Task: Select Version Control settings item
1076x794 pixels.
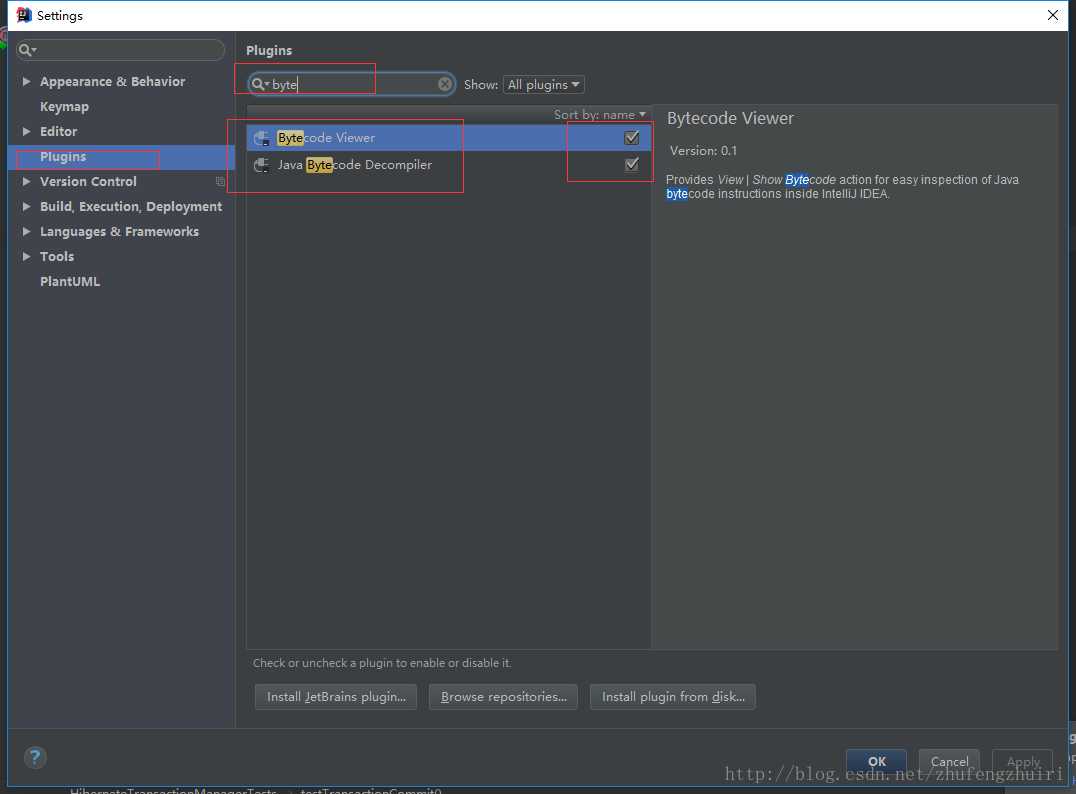Action: (x=89, y=181)
